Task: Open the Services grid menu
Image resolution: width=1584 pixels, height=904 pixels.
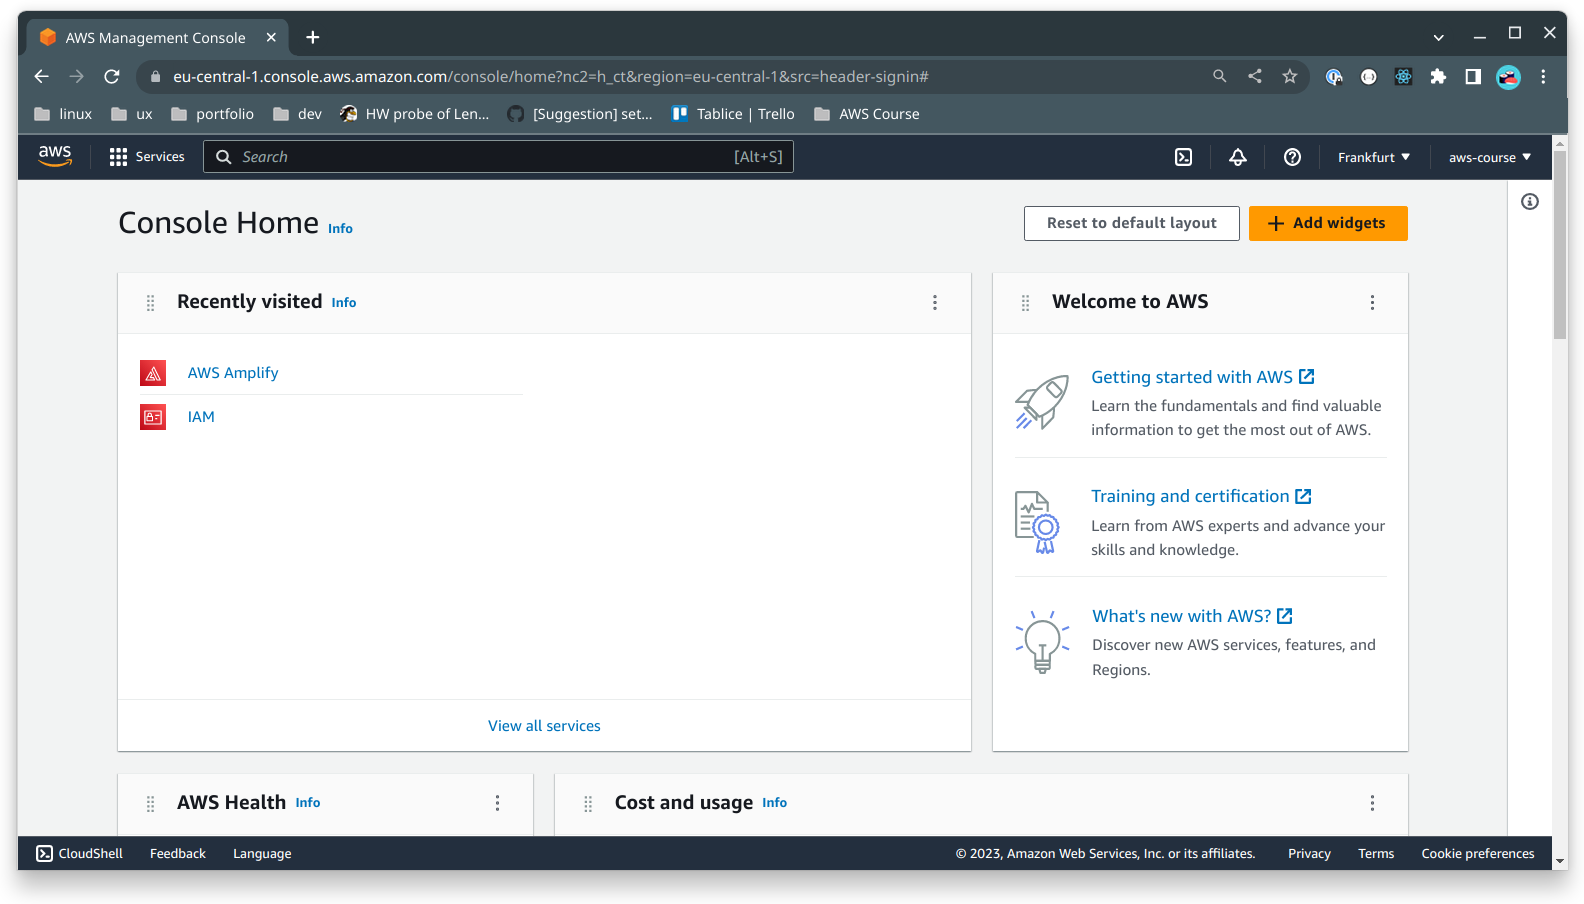Action: [x=147, y=157]
